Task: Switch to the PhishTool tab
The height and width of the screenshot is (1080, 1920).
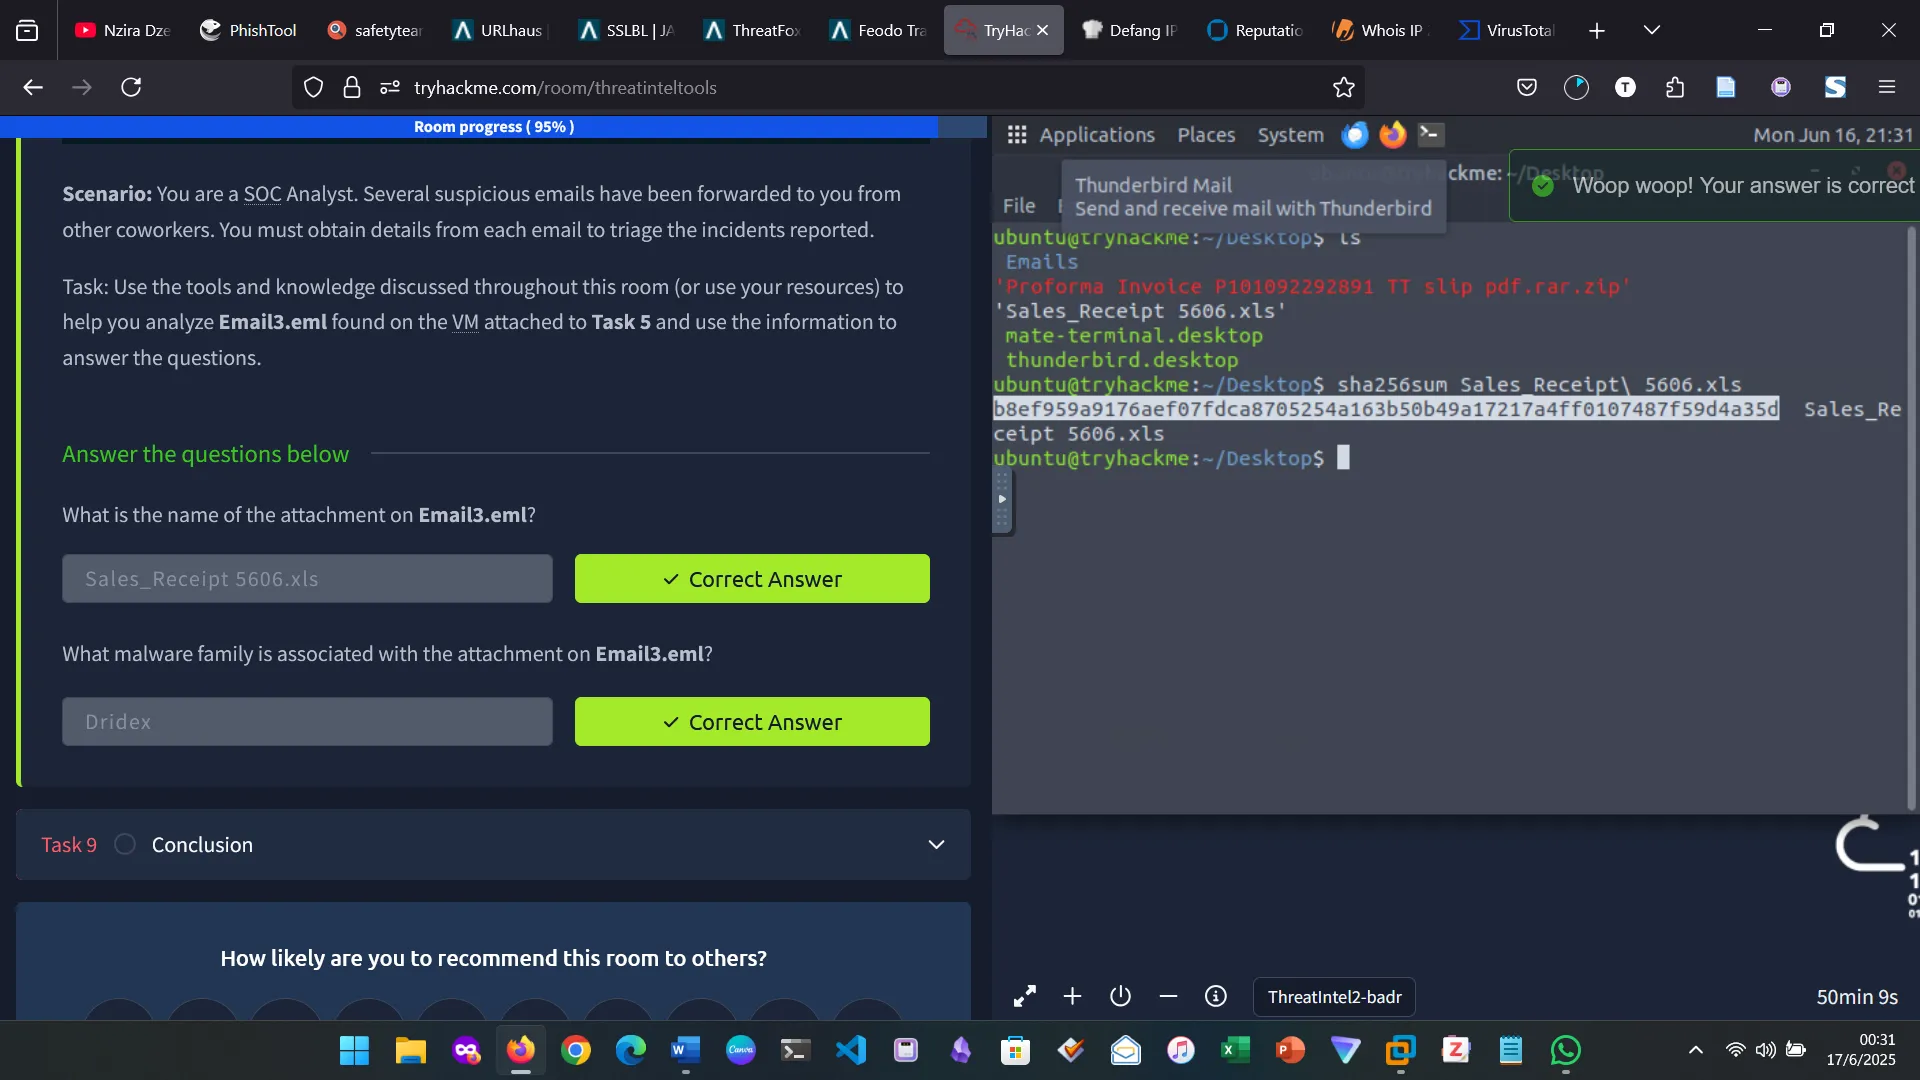Action: tap(250, 30)
